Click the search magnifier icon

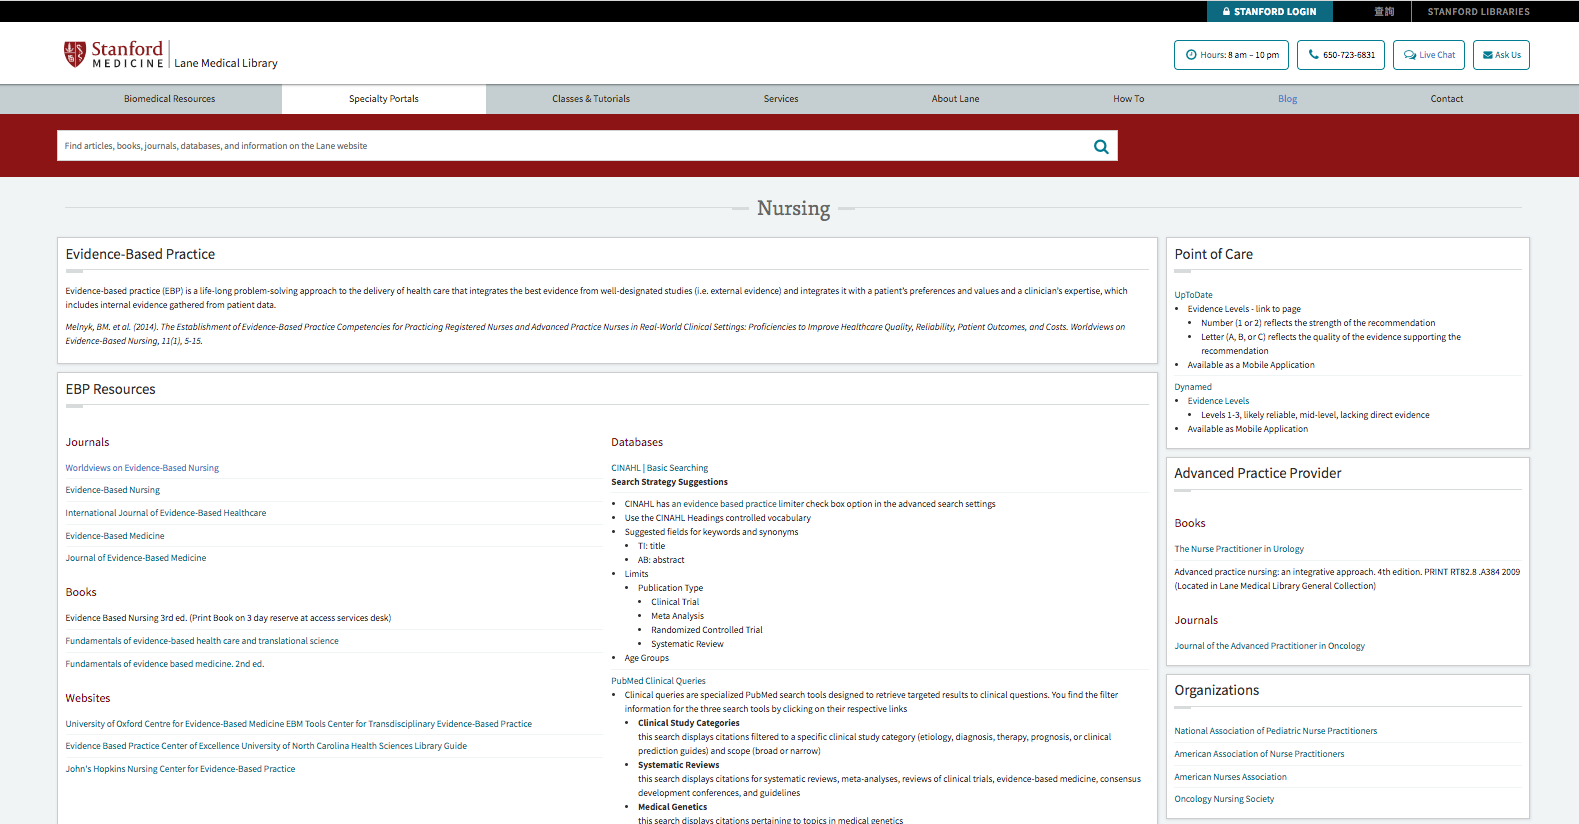pos(1101,146)
